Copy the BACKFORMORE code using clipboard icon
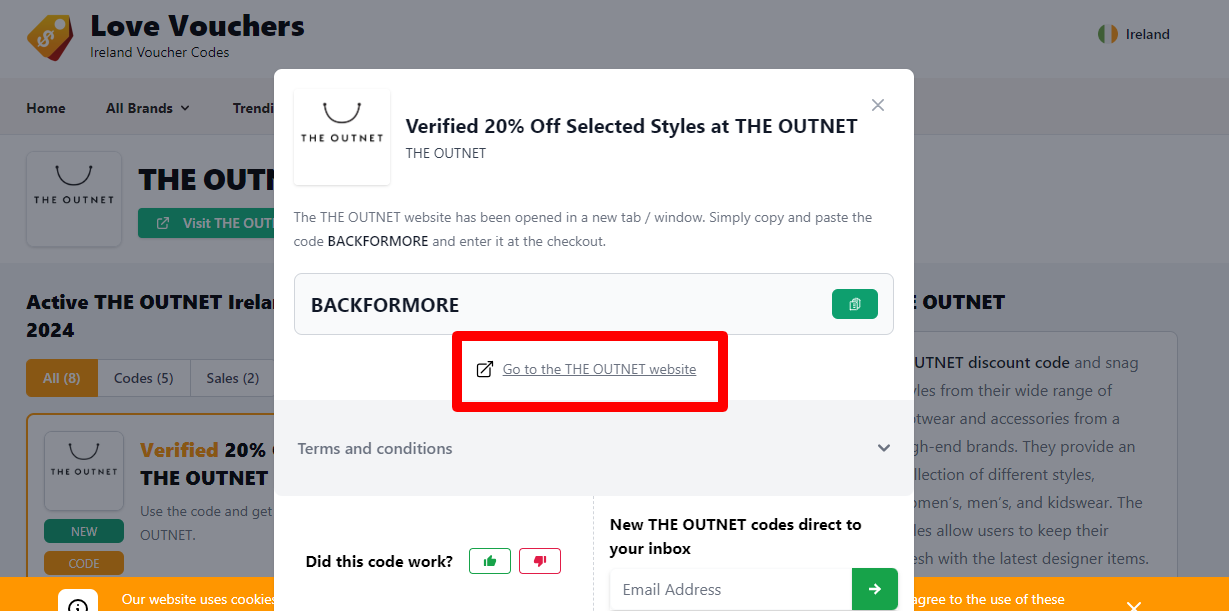1229x611 pixels. coord(854,303)
